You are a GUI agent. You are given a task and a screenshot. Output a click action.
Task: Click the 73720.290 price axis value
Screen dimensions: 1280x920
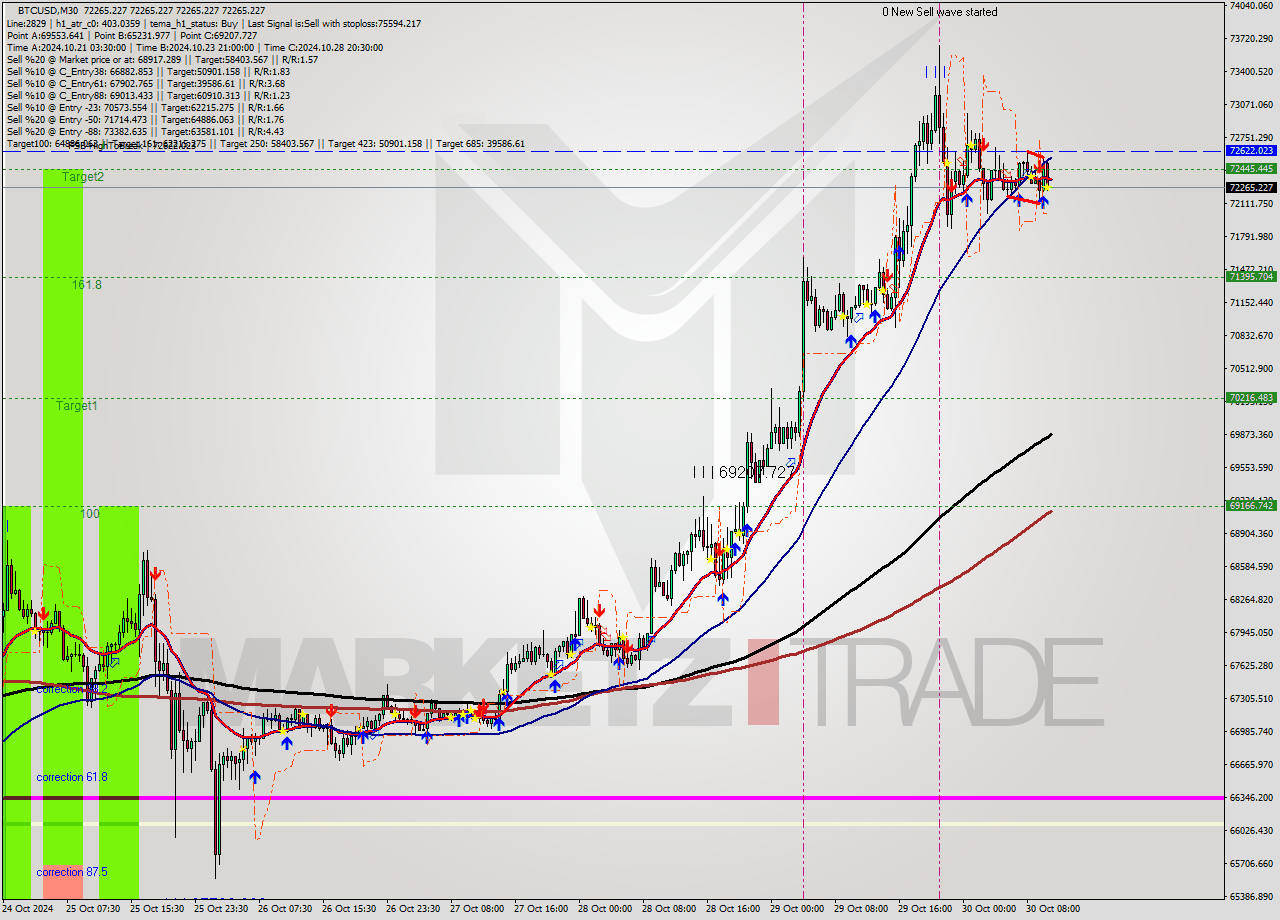(x=1251, y=39)
